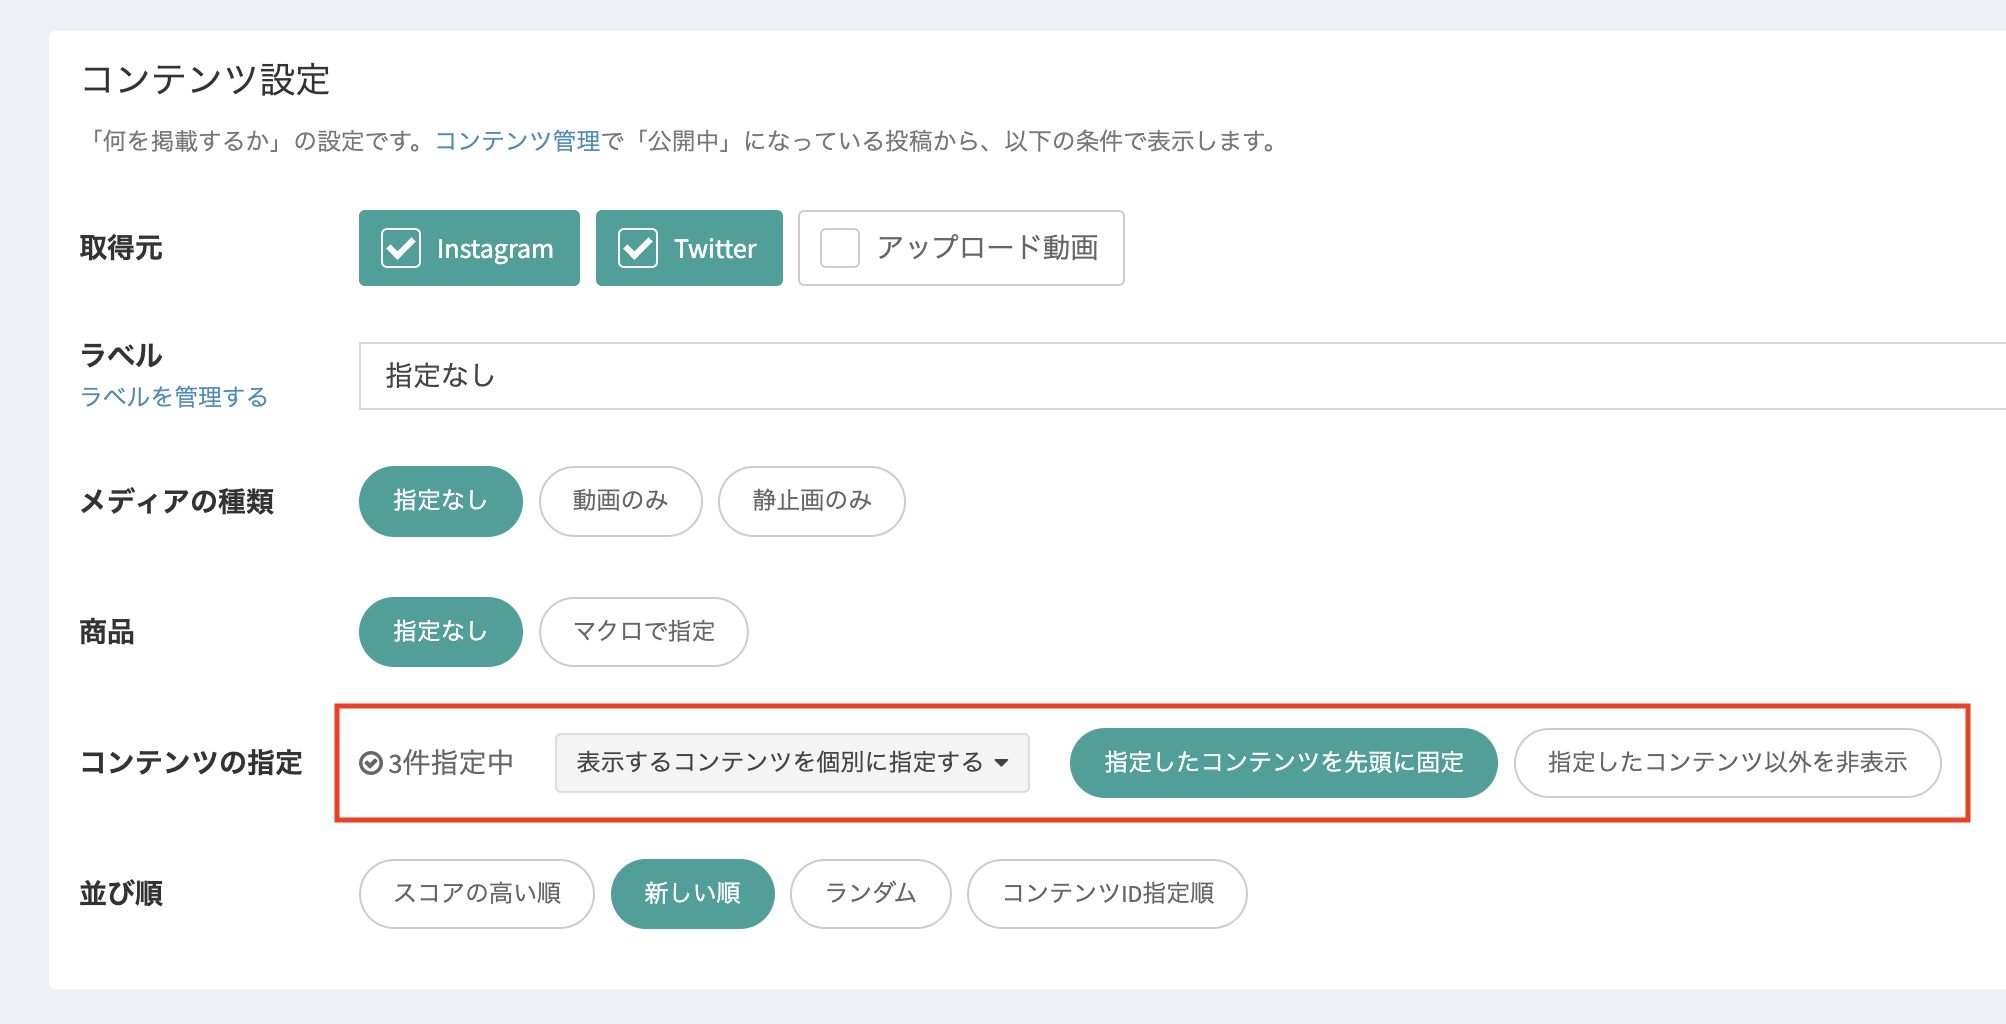The image size is (2006, 1024).
Task: Click the dropdown caret on 表示するコンテンツを個別に指定する
Action: [1001, 763]
